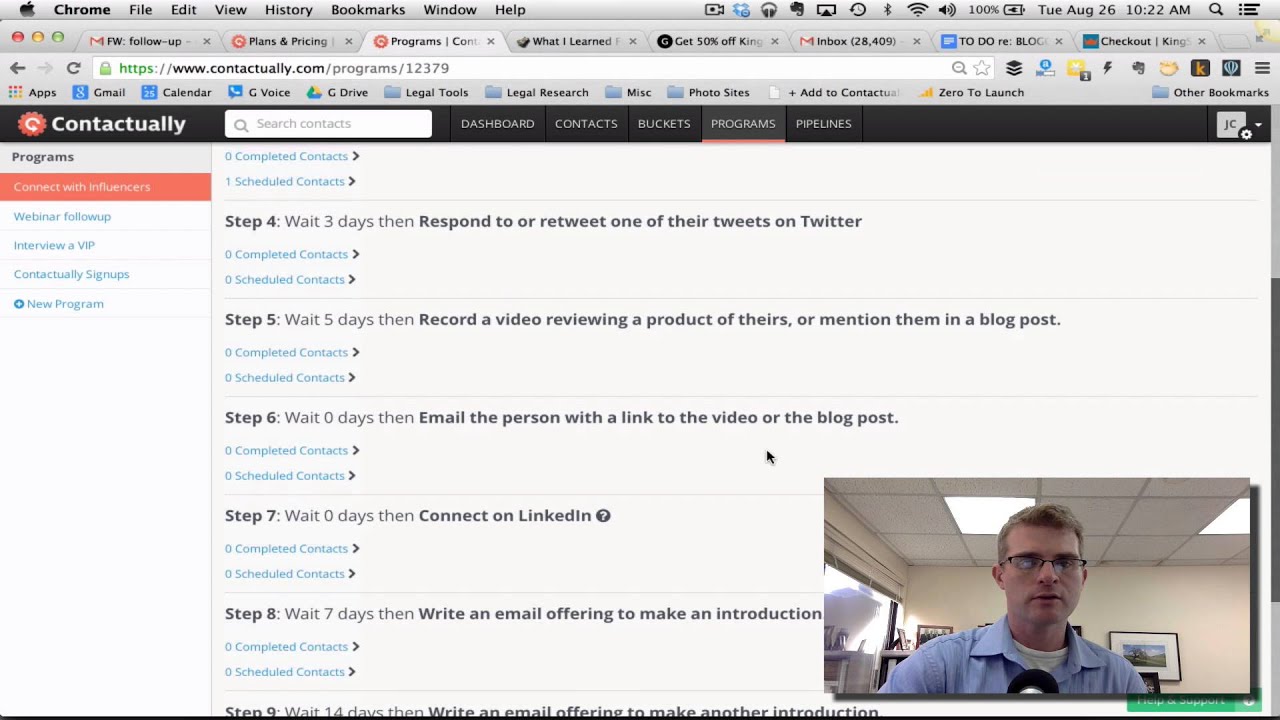Click the Connect on LinkedIn help icon
The height and width of the screenshot is (720, 1280).
[x=603, y=516]
